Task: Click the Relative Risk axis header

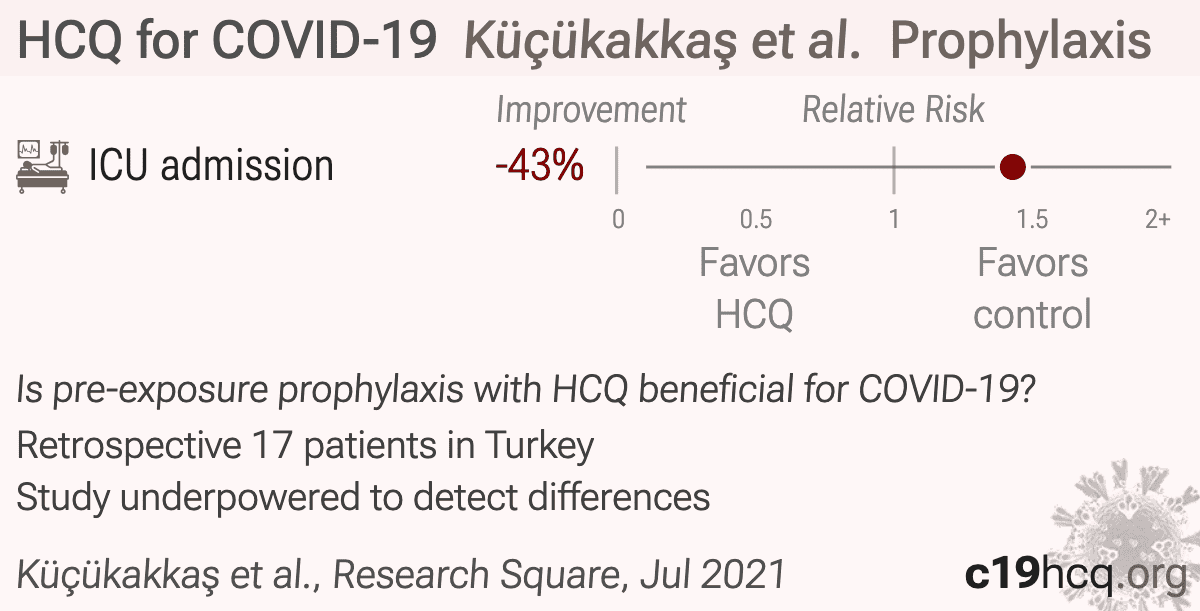Action: tap(894, 110)
